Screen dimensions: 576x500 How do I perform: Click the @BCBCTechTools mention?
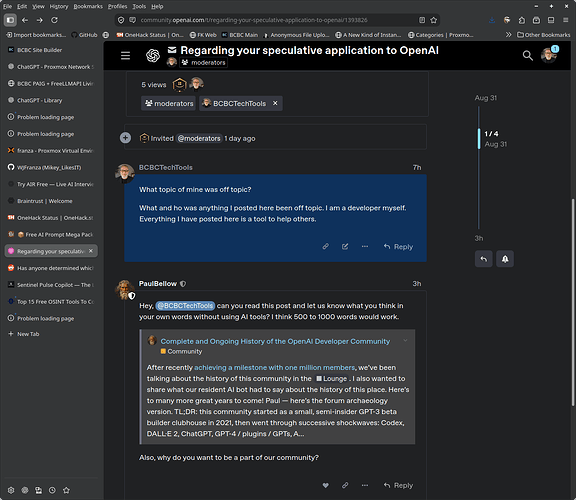pos(185,306)
